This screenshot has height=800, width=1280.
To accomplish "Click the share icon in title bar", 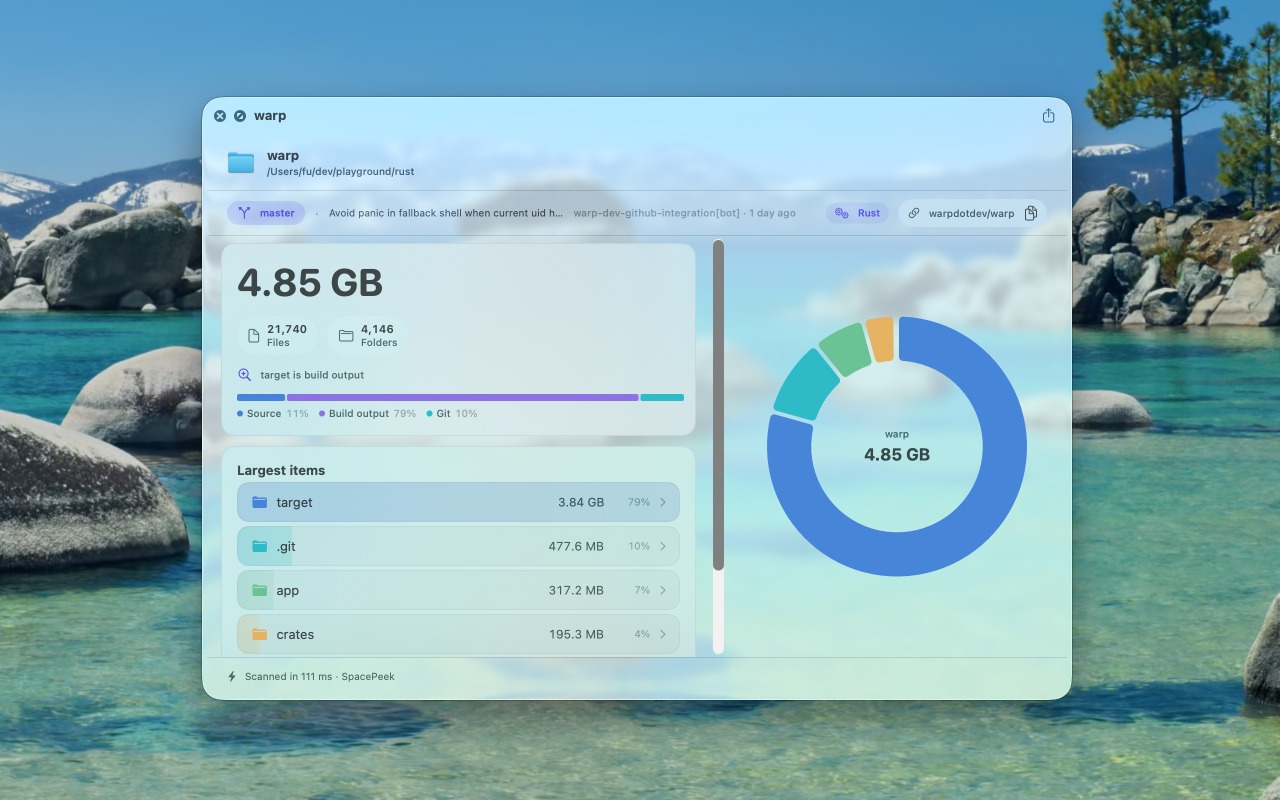I will pyautogui.click(x=1048, y=116).
